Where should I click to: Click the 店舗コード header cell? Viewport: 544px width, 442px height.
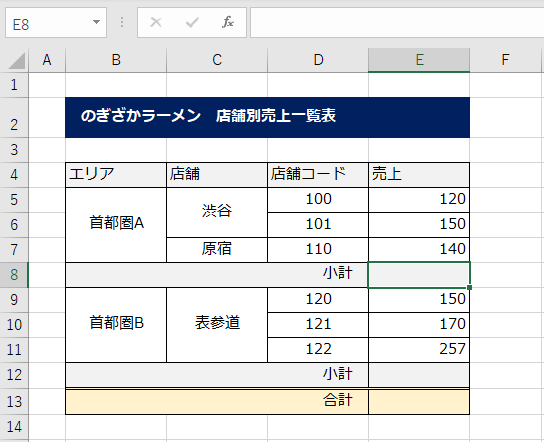click(x=318, y=175)
